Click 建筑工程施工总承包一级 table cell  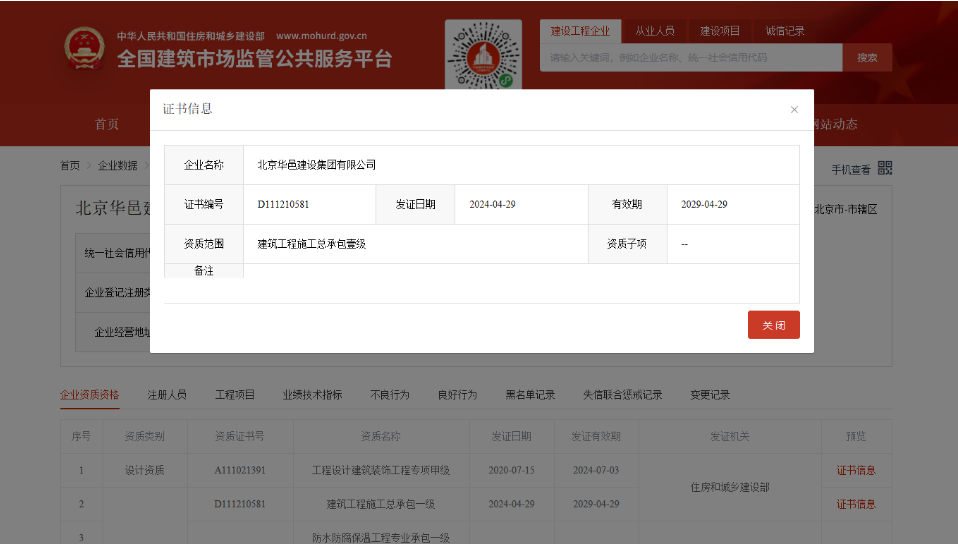pyautogui.click(x=381, y=504)
